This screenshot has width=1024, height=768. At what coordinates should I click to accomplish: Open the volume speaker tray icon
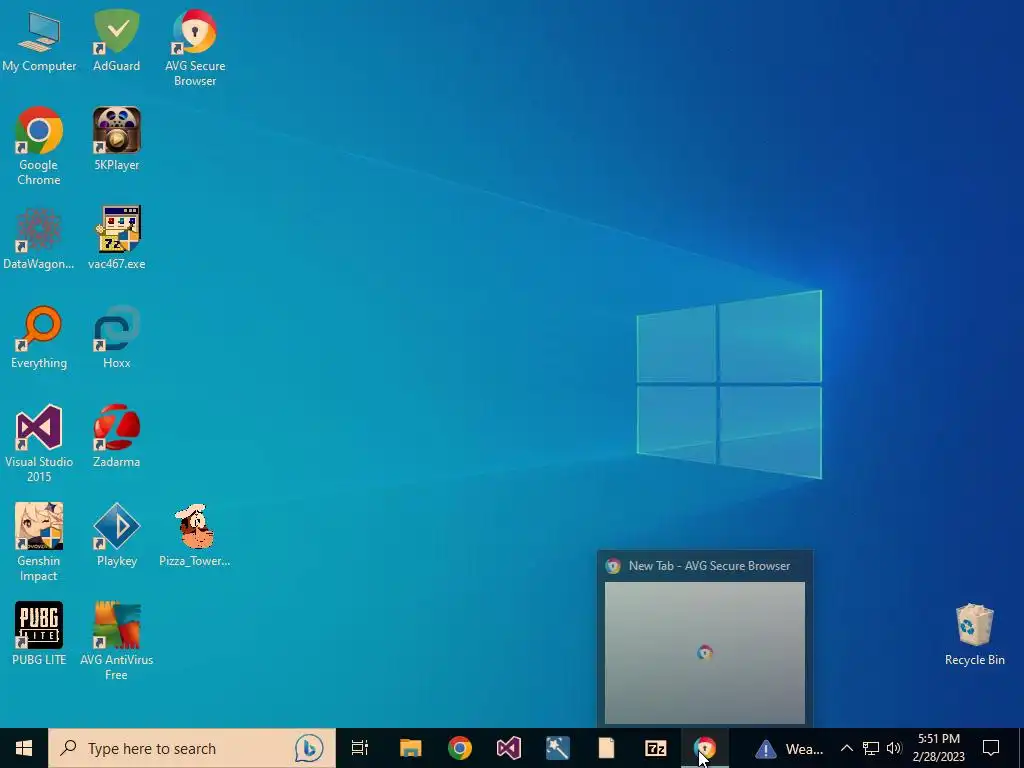point(894,748)
